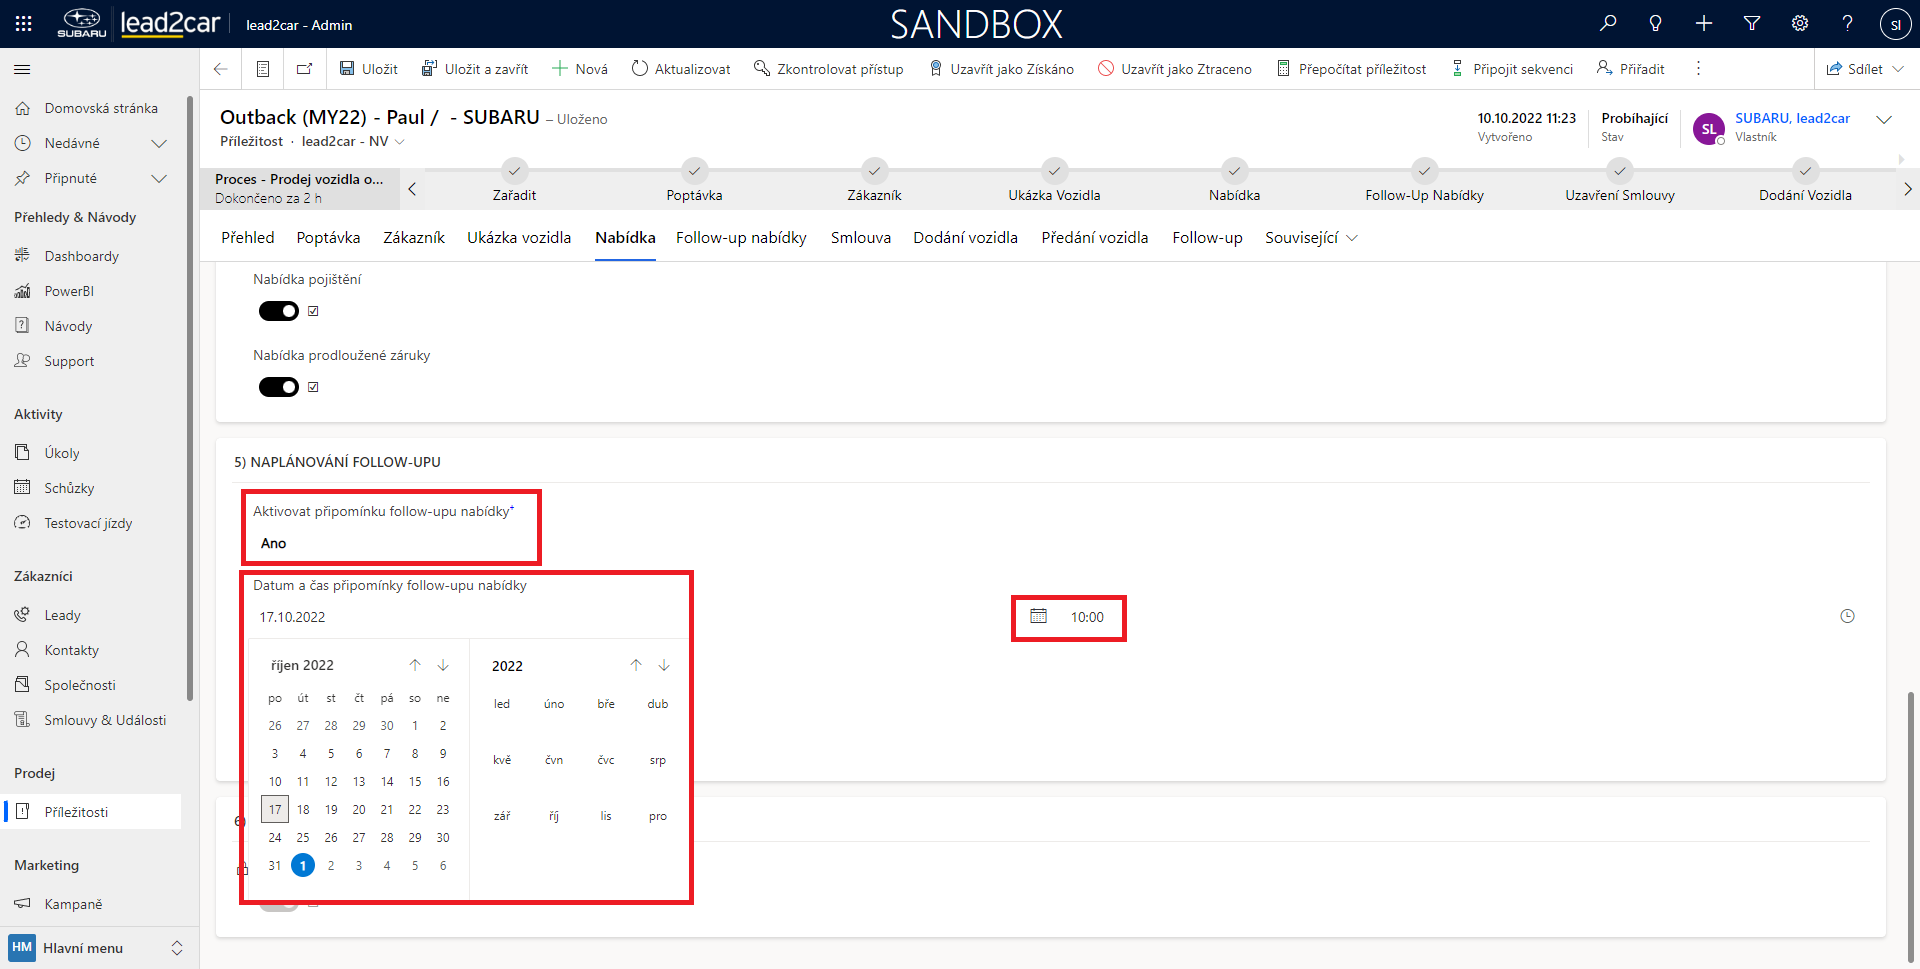Click the back arrow in command bar
Image resolution: width=1920 pixels, height=969 pixels.
[221, 69]
